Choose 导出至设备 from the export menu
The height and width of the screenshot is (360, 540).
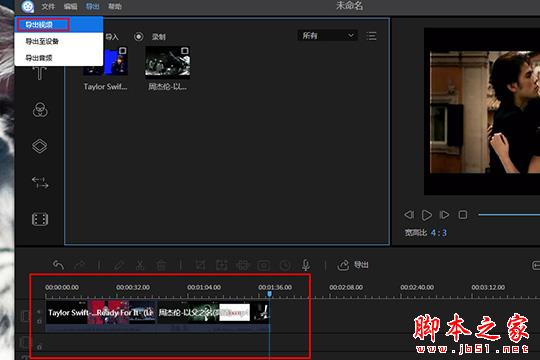59,41
